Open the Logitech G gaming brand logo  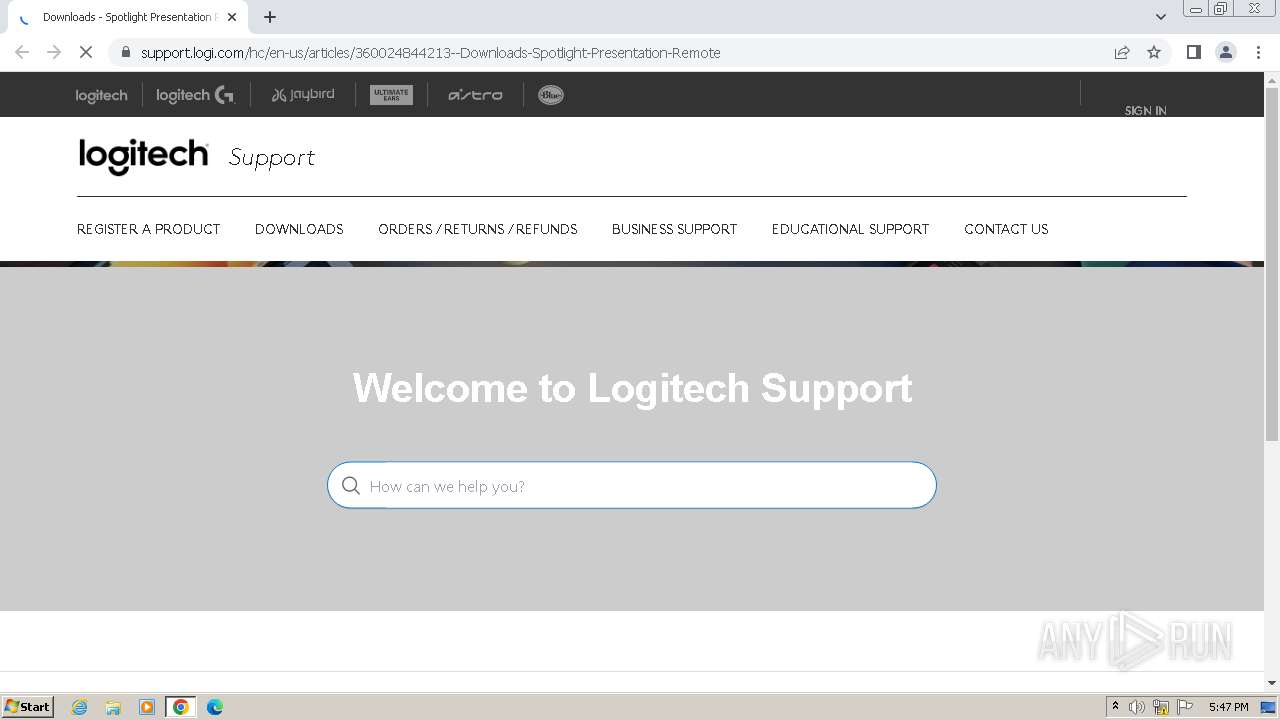(195, 95)
